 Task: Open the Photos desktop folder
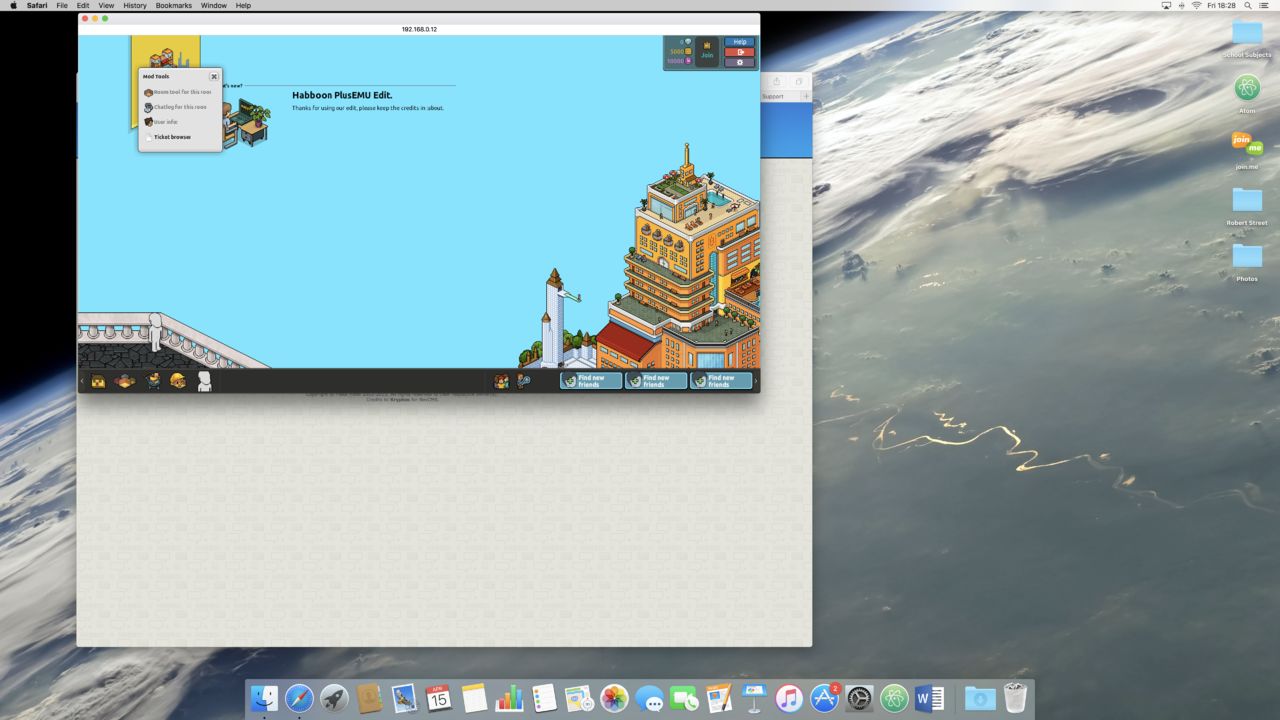[1247, 262]
